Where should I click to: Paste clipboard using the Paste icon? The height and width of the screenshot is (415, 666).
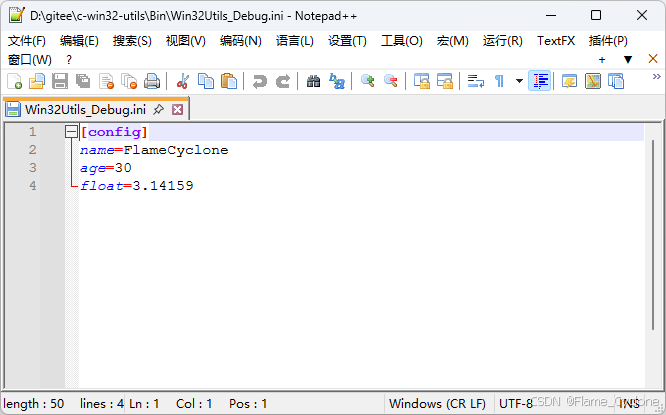pyautogui.click(x=229, y=81)
